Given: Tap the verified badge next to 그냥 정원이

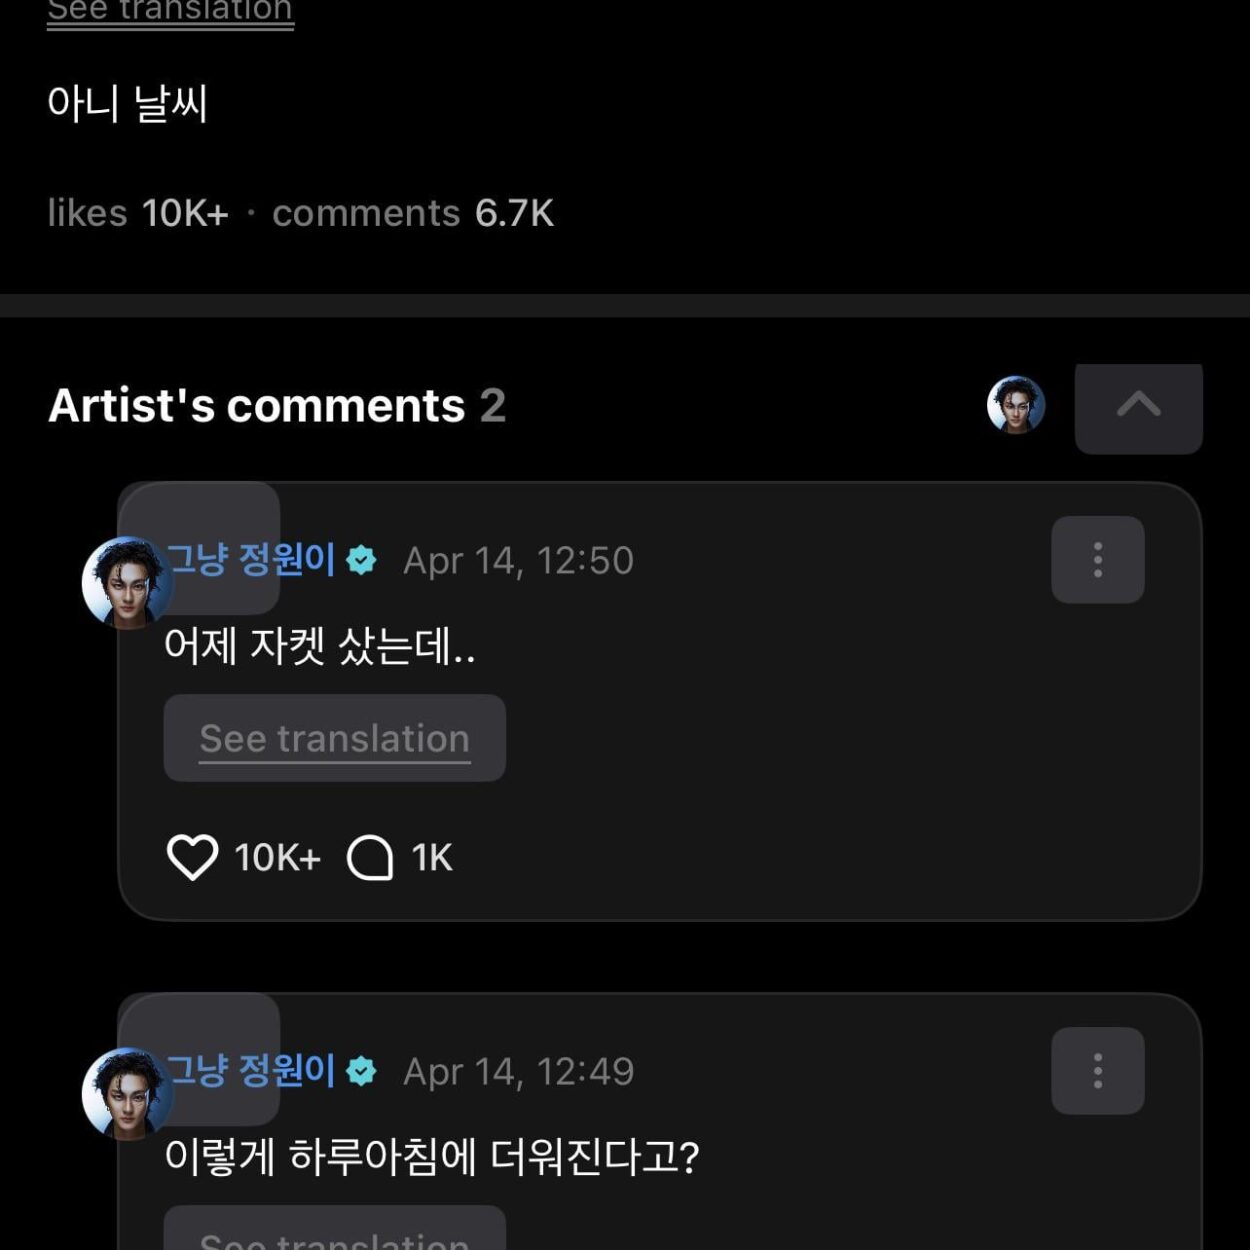Looking at the screenshot, I should click(361, 561).
